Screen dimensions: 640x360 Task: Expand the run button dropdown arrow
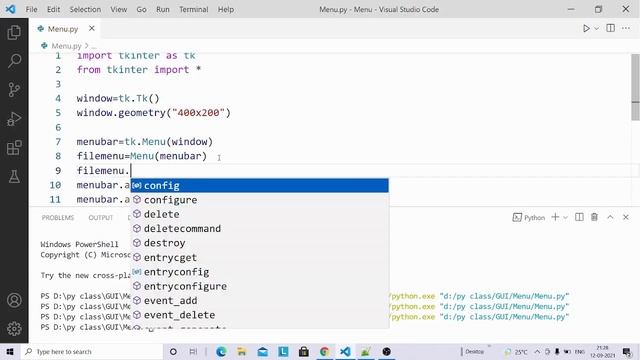[596, 29]
